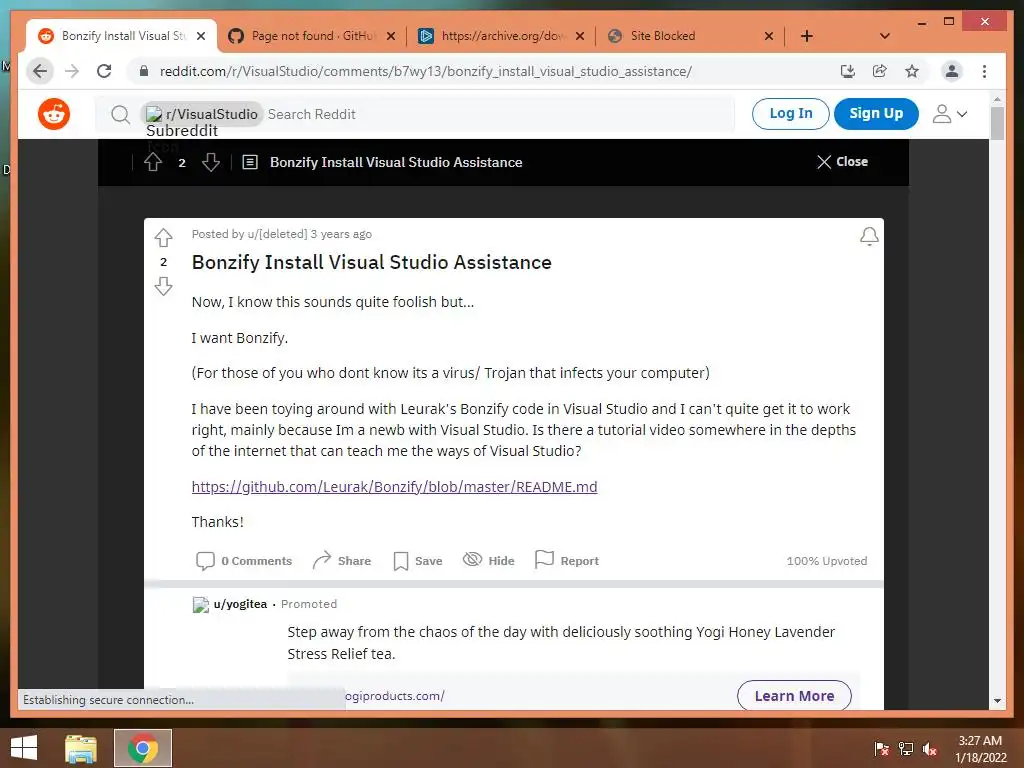Click the share this page icon

[x=880, y=71]
